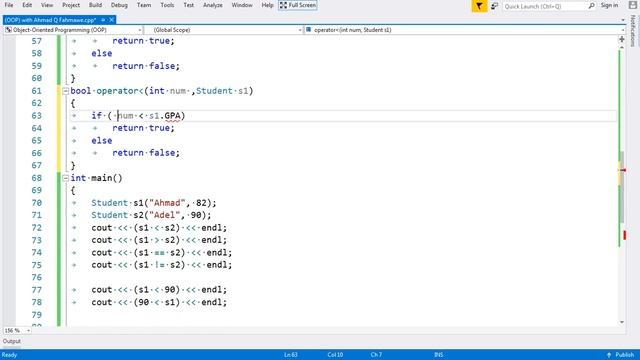The image size is (640, 360).
Task: Click on 'bool' keyword on line 61
Action: (x=80, y=91)
